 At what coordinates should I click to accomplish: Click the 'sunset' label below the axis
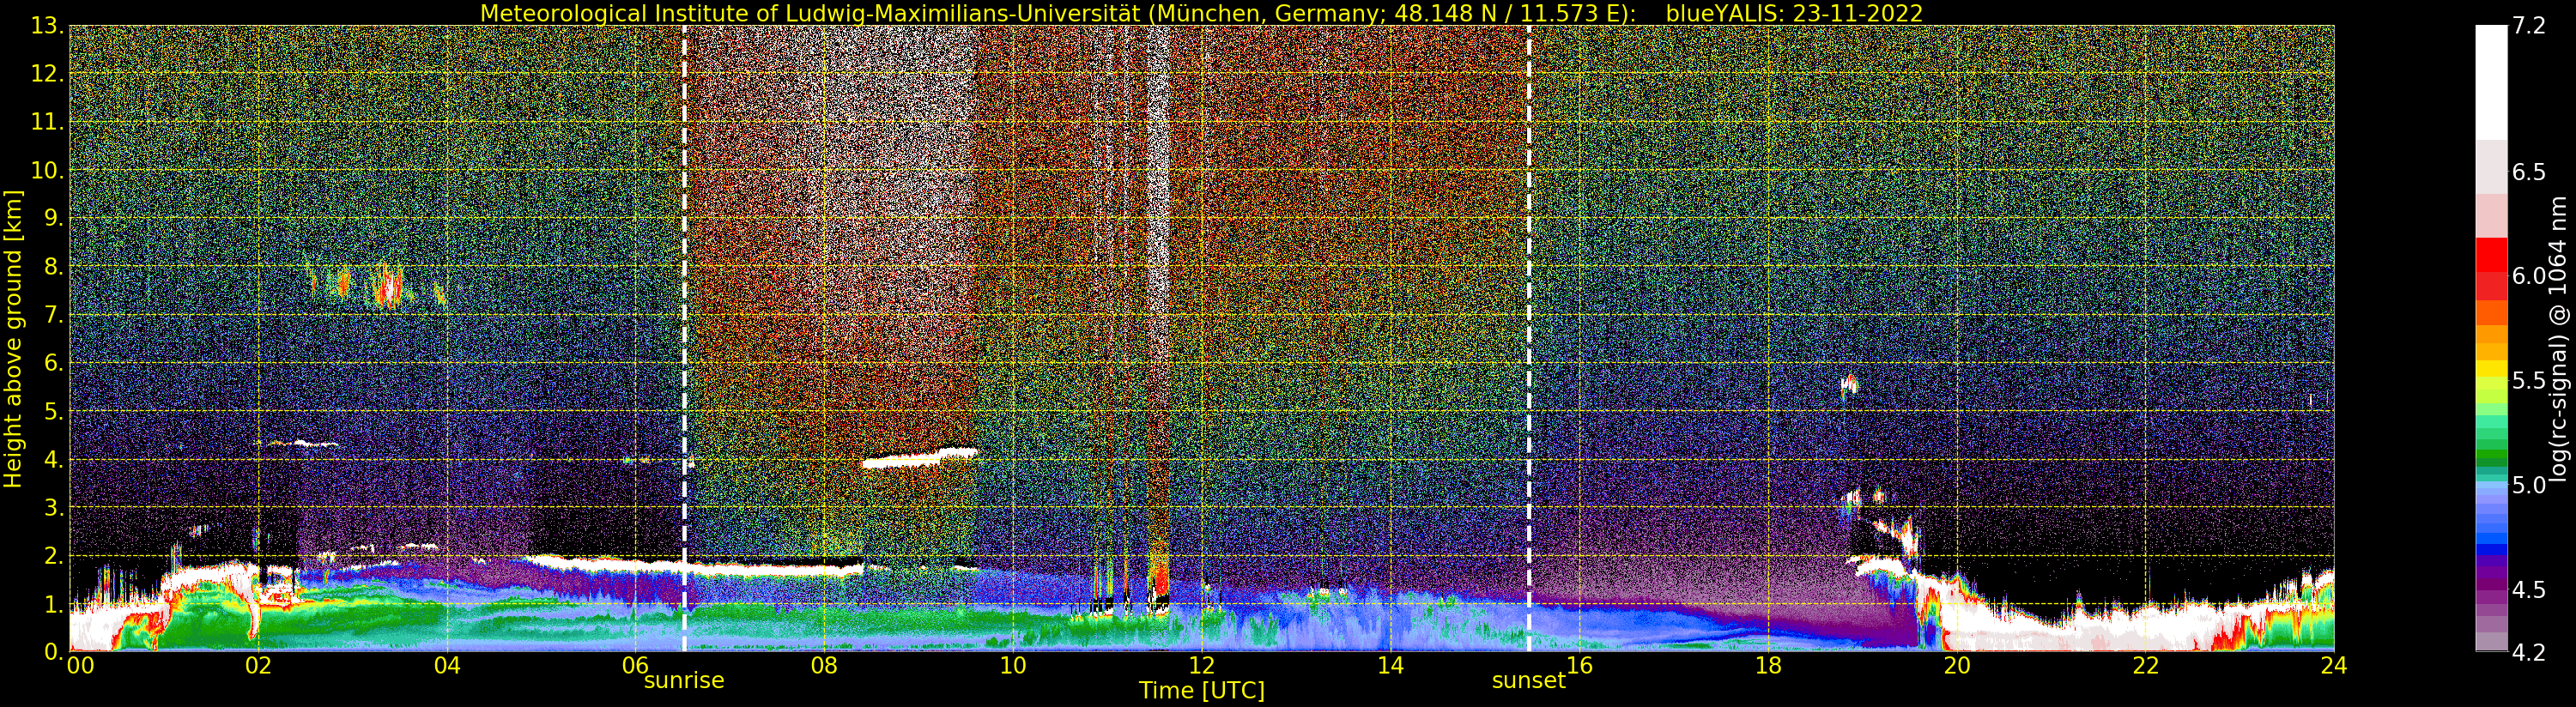tap(1528, 680)
